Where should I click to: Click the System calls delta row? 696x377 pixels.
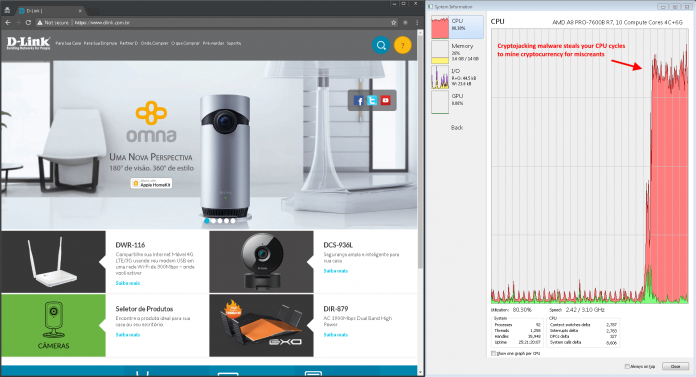click(583, 342)
